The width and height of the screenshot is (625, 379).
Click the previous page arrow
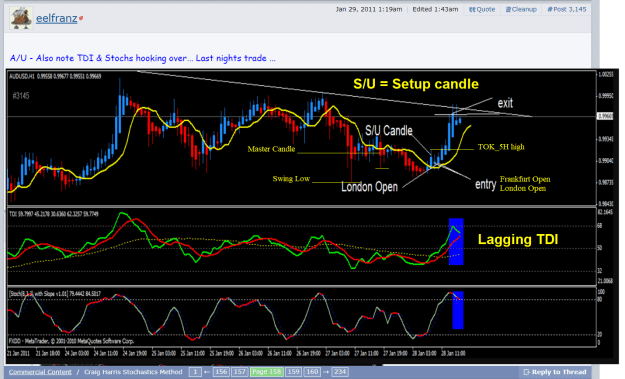tap(207, 372)
